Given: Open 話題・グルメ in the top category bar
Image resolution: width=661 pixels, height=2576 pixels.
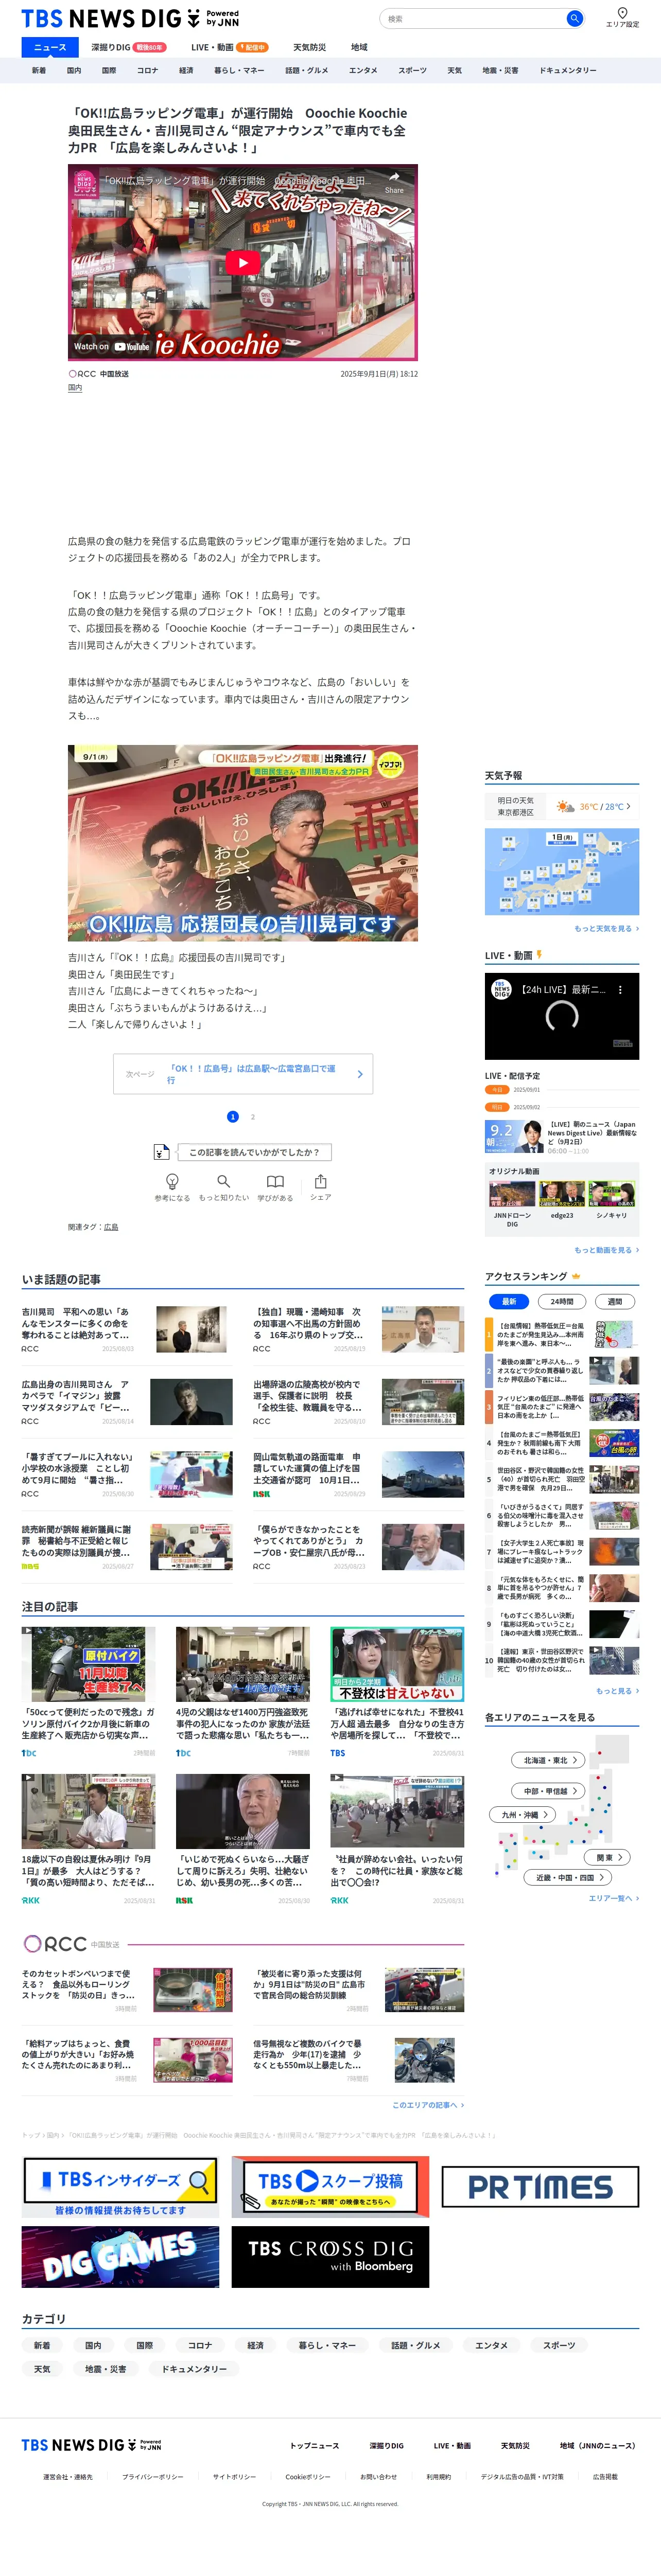Looking at the screenshot, I should [x=306, y=71].
